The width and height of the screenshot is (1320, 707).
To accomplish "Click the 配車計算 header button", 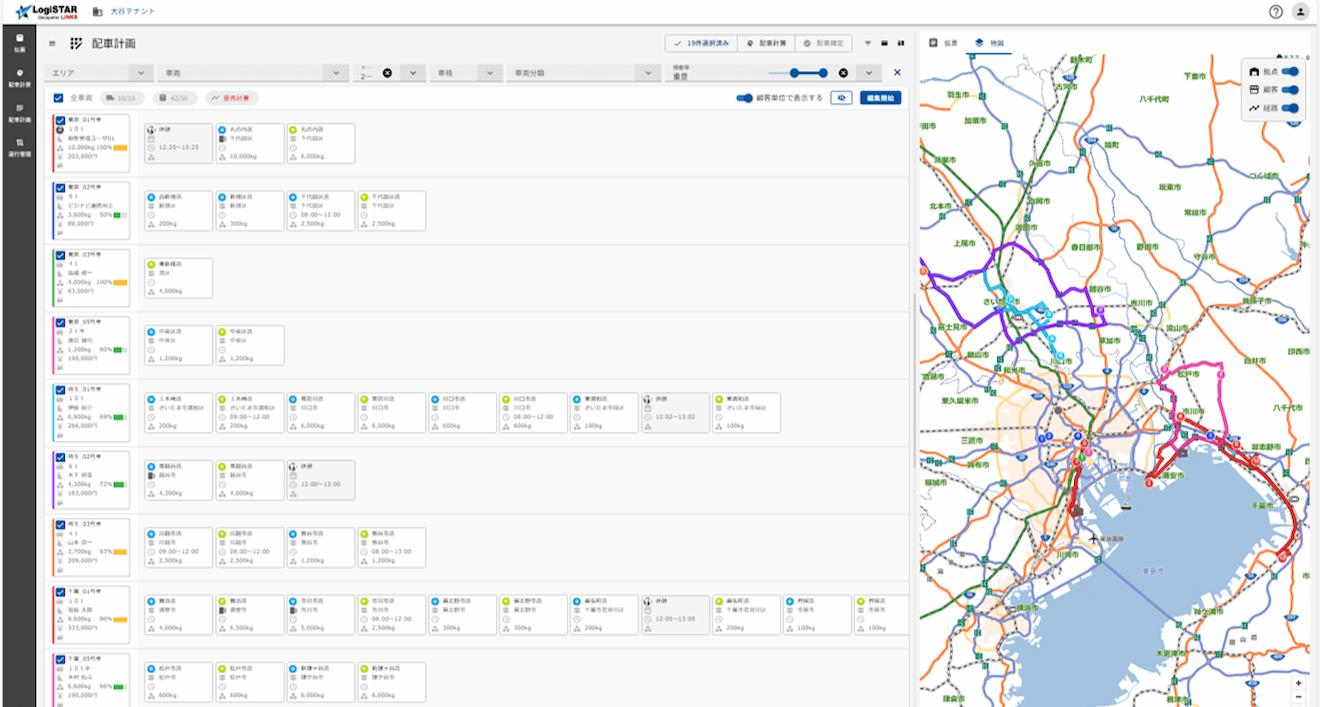I will (x=765, y=44).
